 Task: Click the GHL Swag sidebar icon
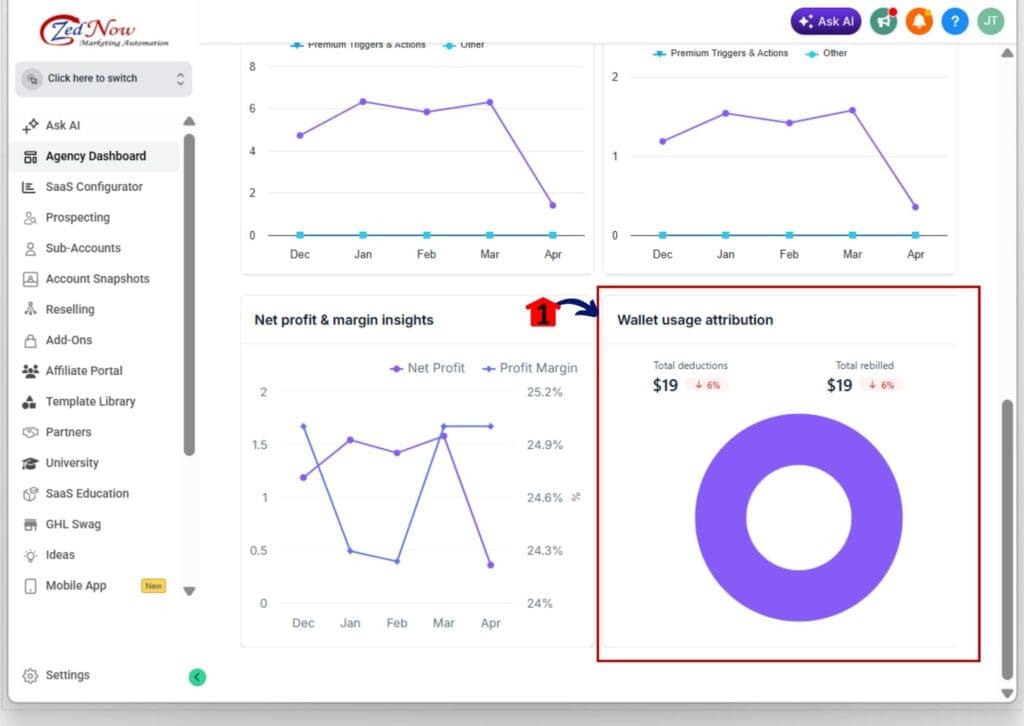coord(30,524)
